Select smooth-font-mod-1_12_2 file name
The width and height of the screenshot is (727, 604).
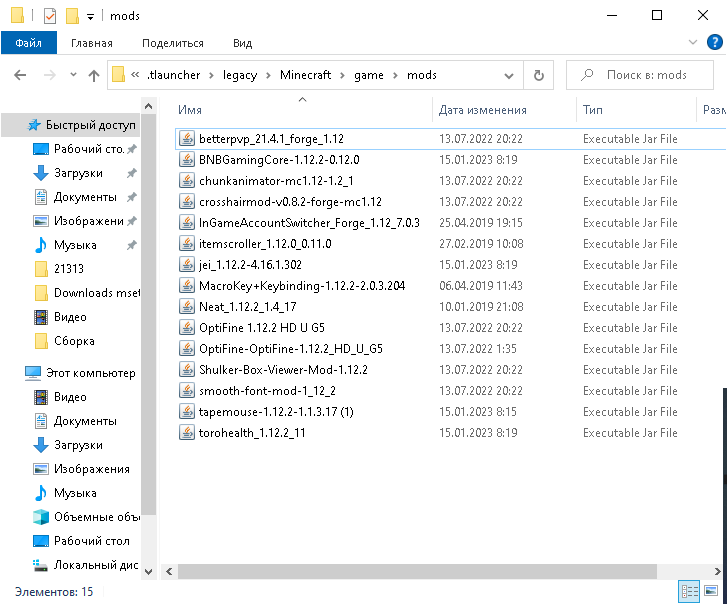[267, 391]
